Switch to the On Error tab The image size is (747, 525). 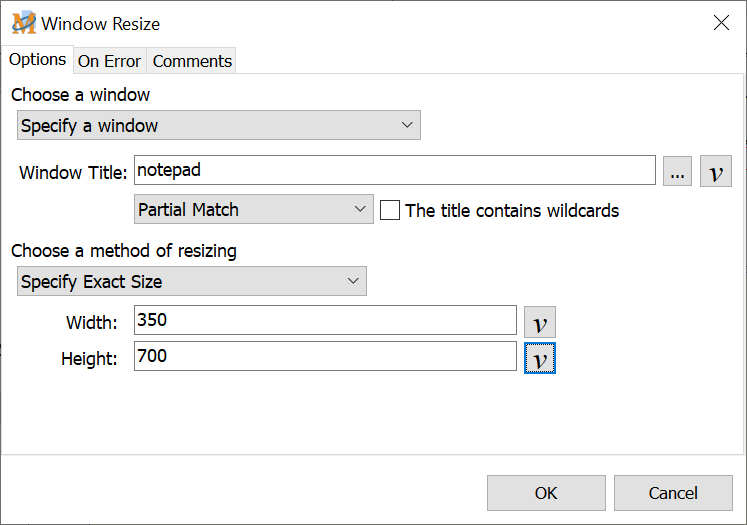[x=109, y=61]
